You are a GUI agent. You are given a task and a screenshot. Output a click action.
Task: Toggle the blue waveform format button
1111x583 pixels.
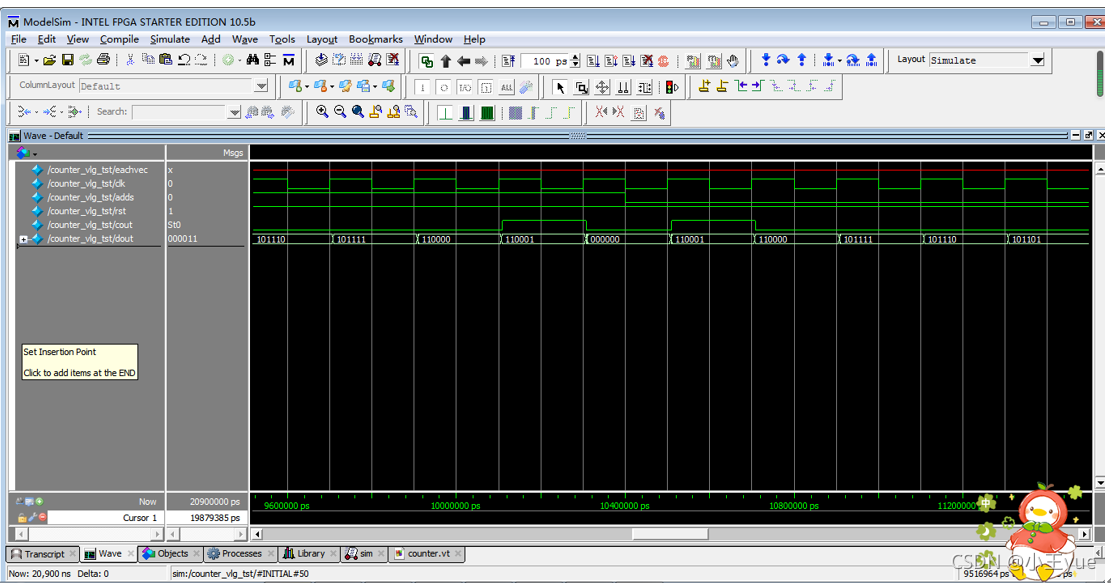pyautogui.click(x=466, y=113)
